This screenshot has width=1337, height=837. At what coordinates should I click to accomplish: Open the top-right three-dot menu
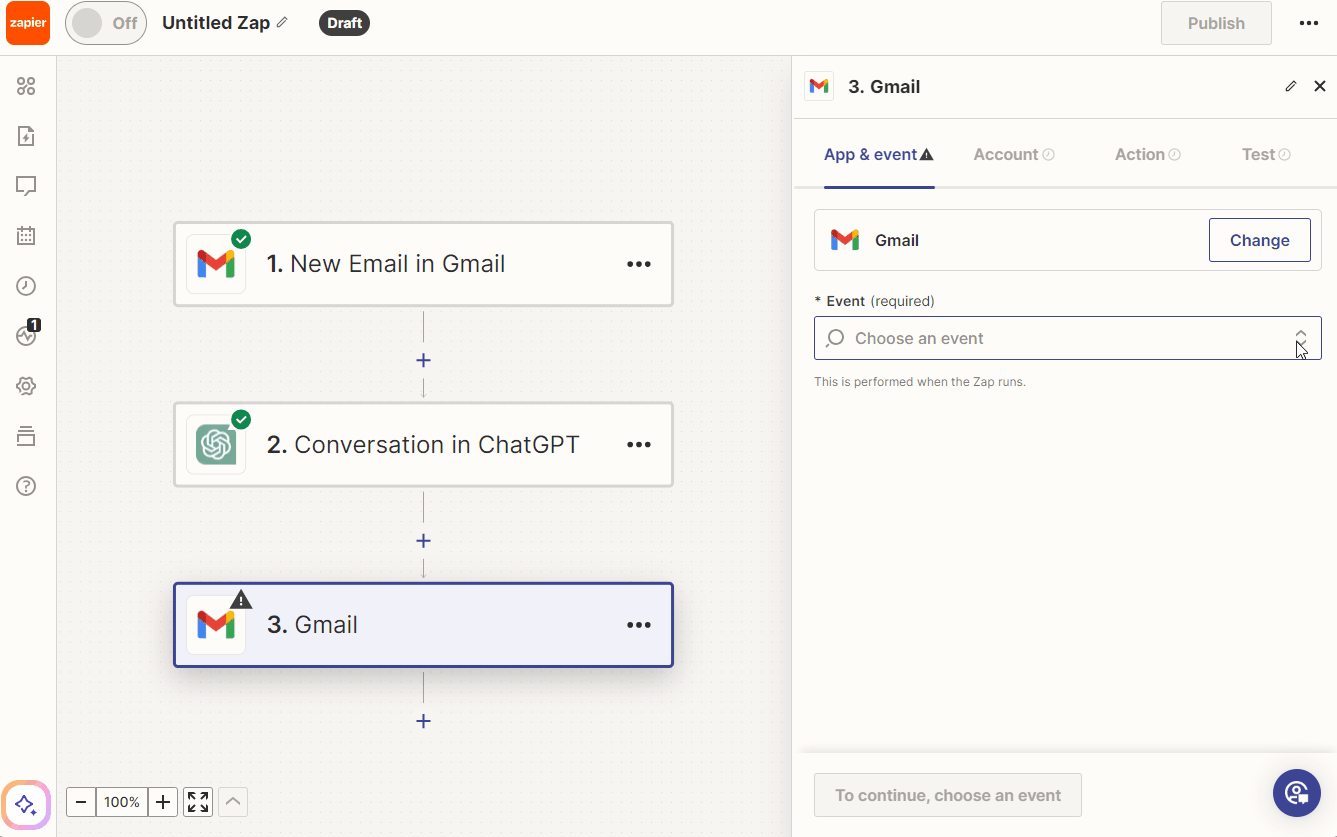[x=1309, y=23]
